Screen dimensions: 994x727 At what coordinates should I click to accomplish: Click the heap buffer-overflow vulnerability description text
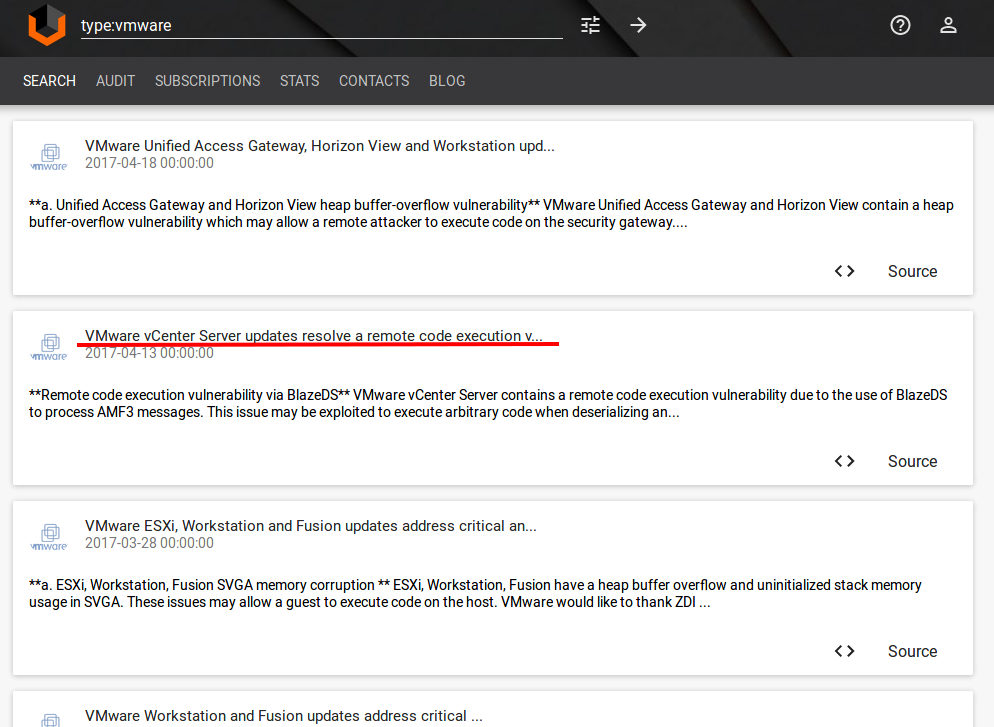(x=491, y=214)
